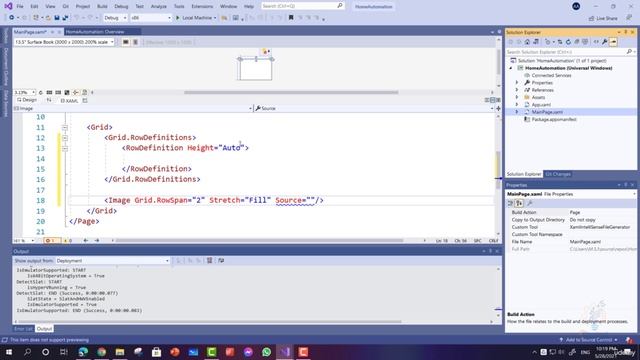Click Home icon in Solution Explorer toolbar
Image resolution: width=640 pixels, height=360 pixels.
tap(527, 42)
